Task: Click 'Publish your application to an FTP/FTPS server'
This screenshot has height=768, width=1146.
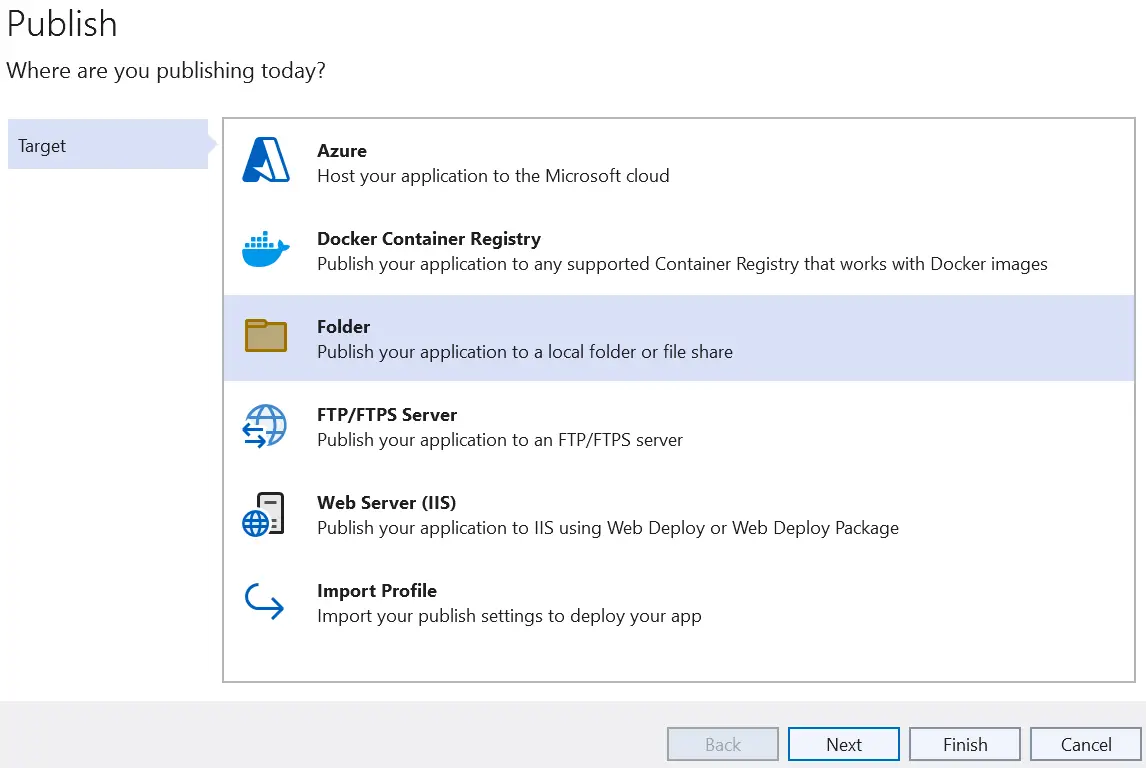Action: click(x=500, y=440)
